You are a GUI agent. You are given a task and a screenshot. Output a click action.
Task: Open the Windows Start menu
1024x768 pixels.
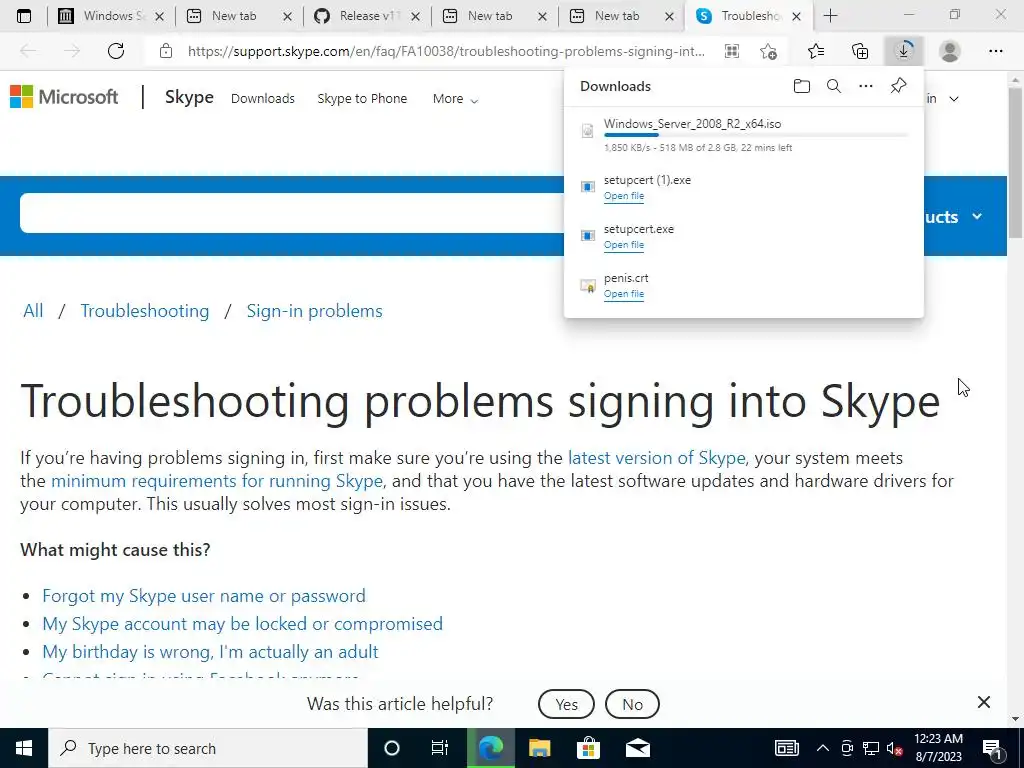(24, 748)
